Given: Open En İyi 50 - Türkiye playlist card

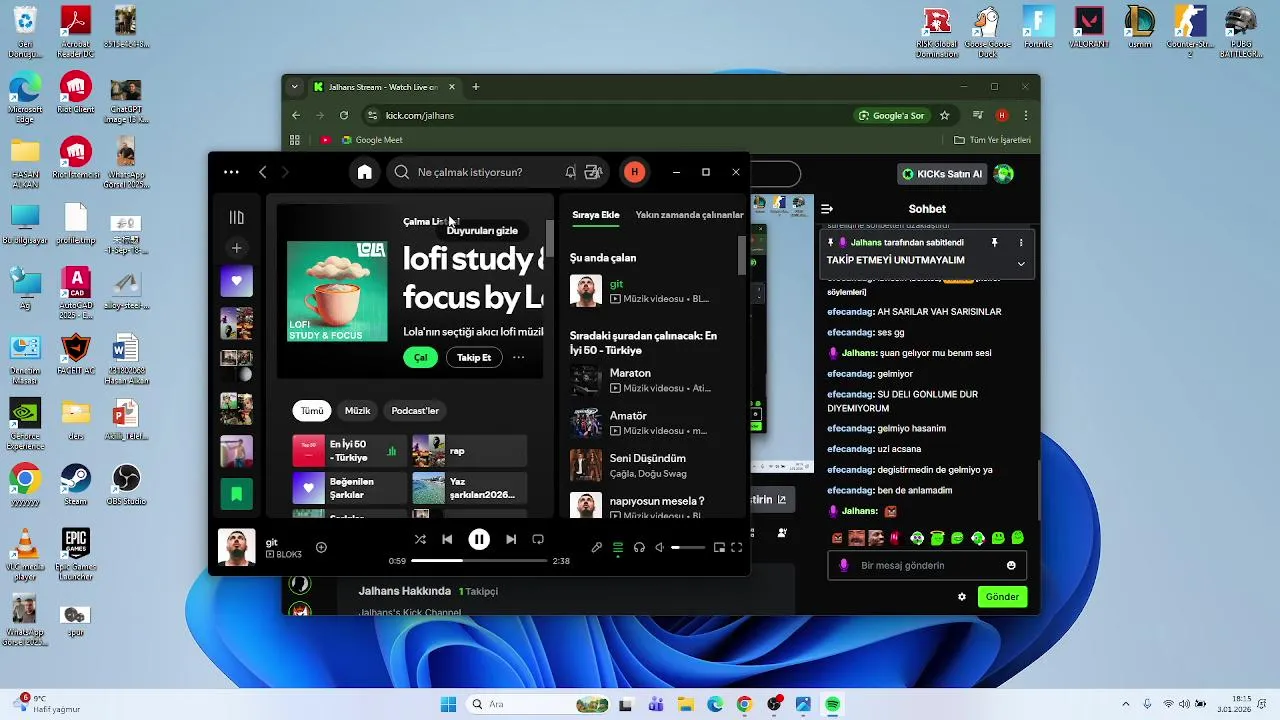Looking at the screenshot, I should (350, 451).
